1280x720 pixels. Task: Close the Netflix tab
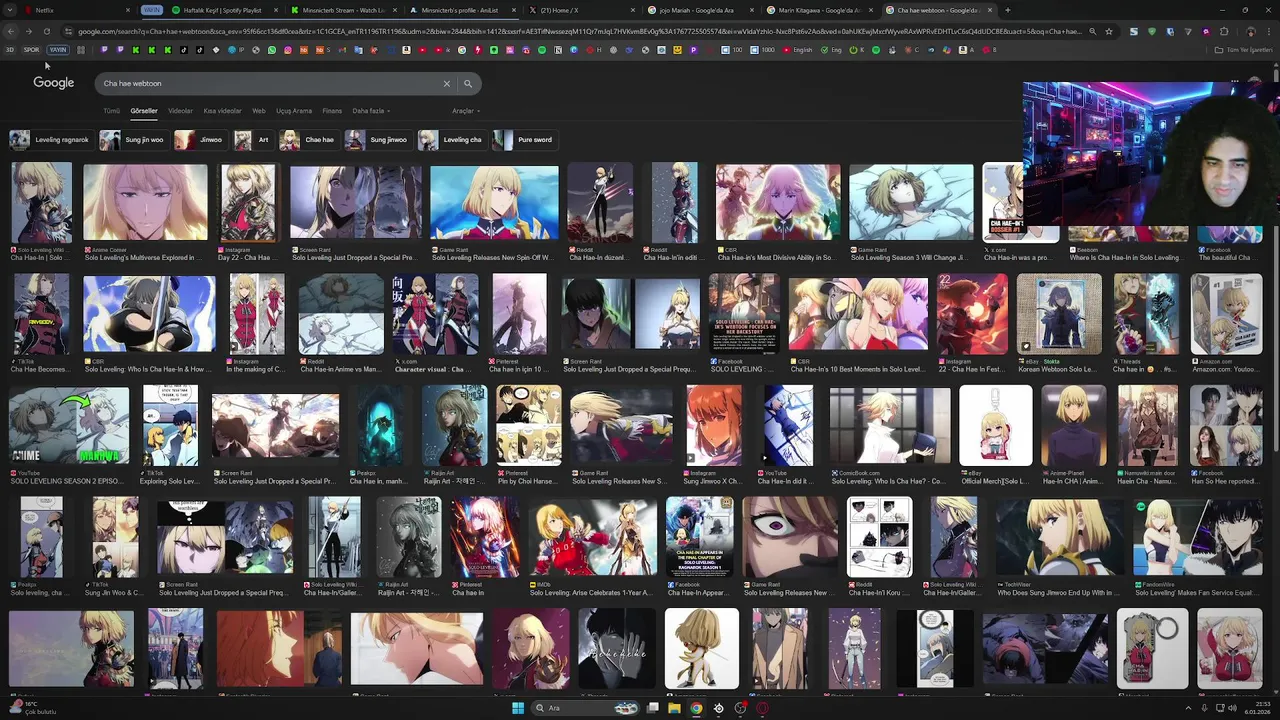[128, 10]
